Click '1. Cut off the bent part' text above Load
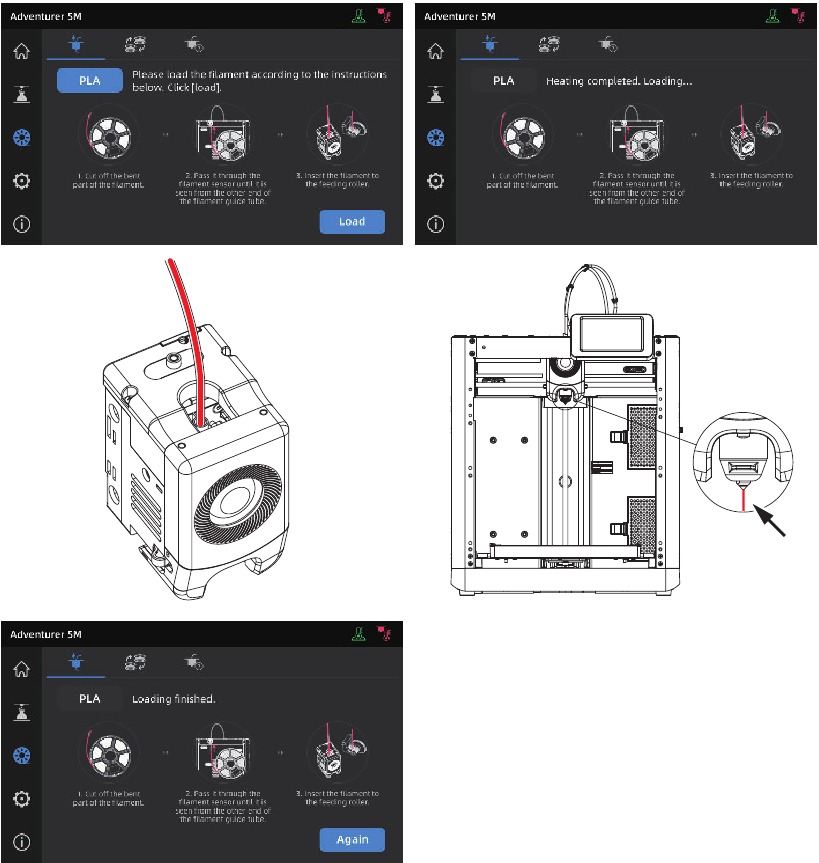Screen dimensions: 819x863 pyautogui.click(x=109, y=181)
